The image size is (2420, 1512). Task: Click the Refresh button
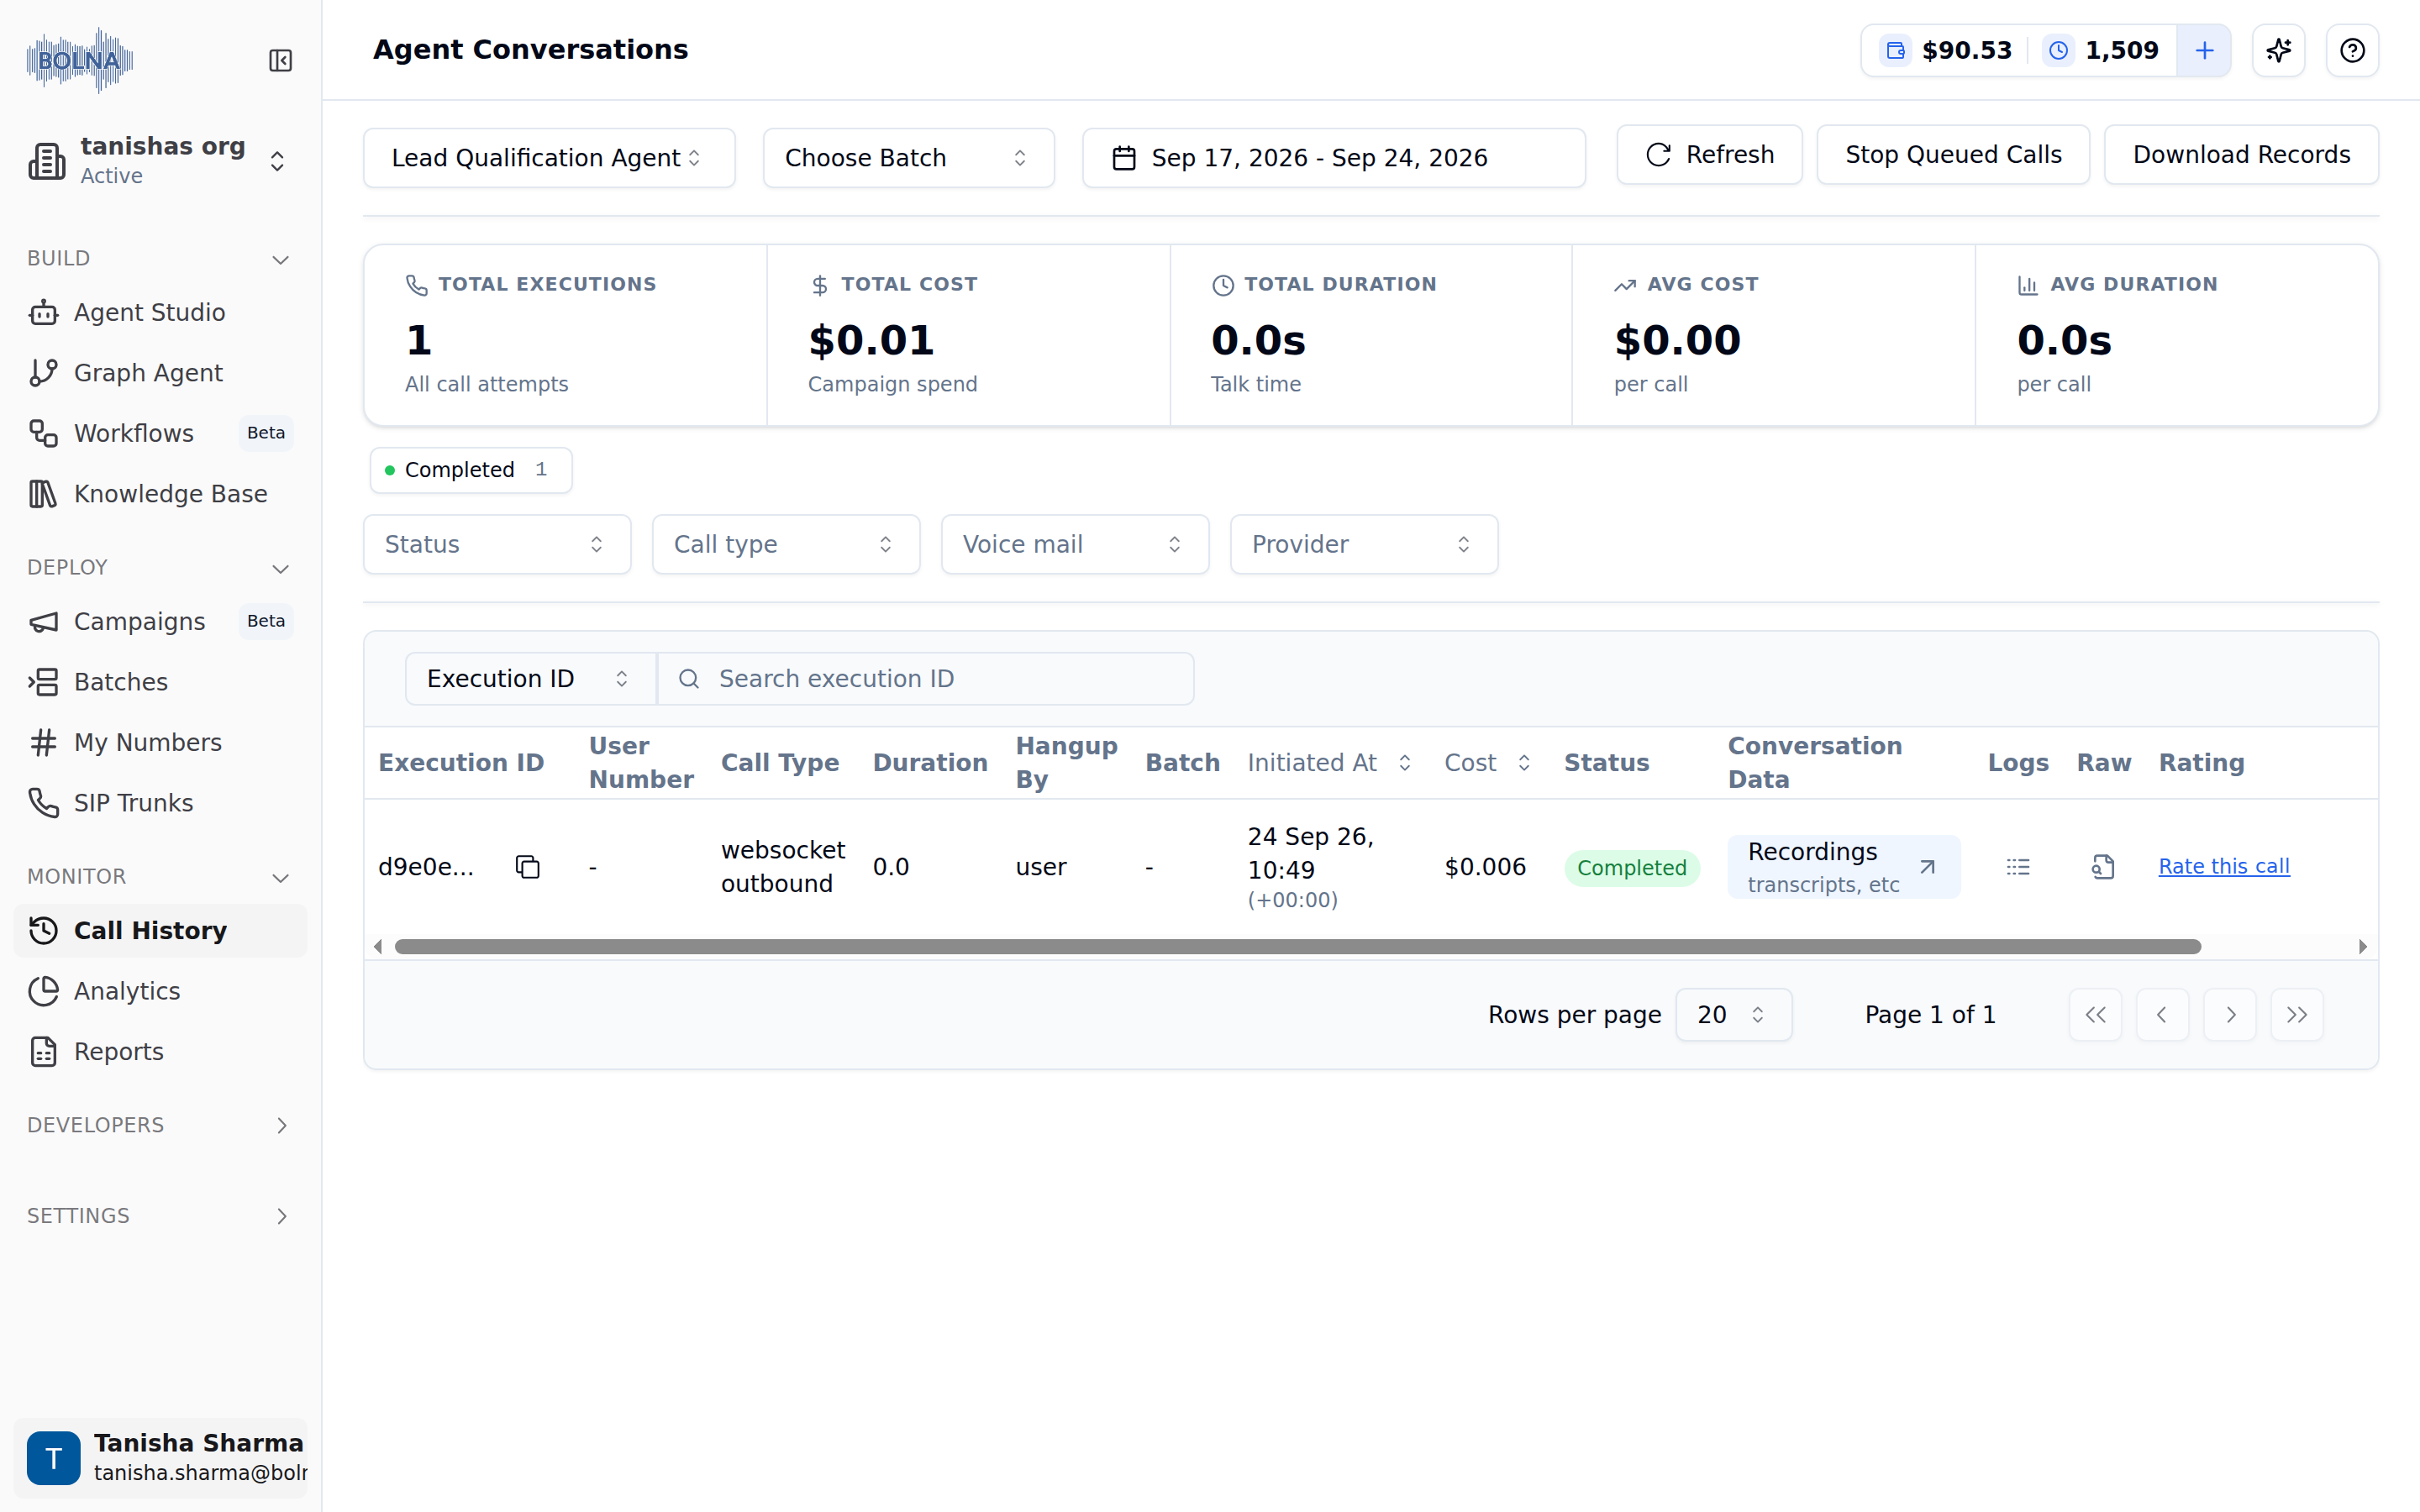click(x=1709, y=155)
